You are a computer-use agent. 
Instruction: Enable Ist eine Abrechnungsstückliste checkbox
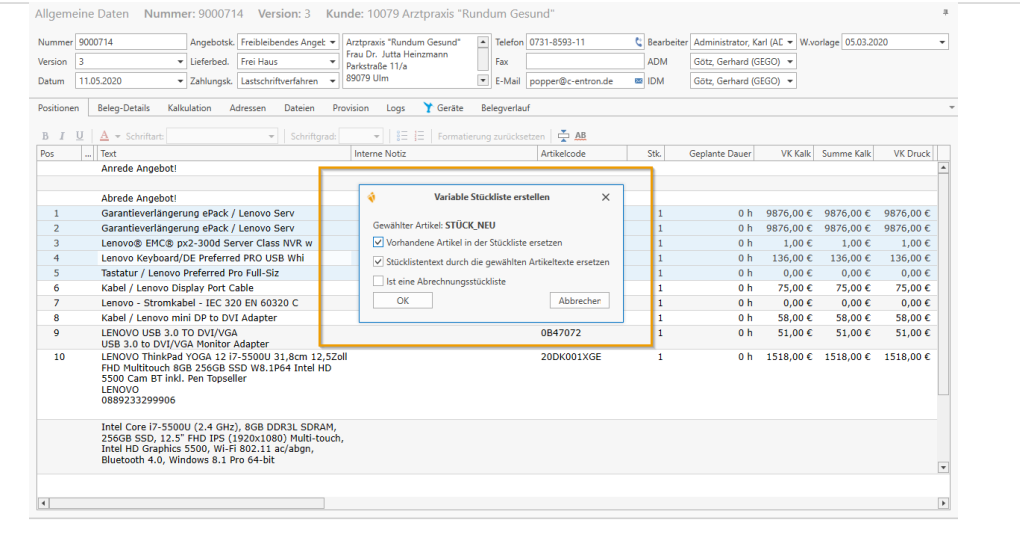pyautogui.click(x=378, y=282)
